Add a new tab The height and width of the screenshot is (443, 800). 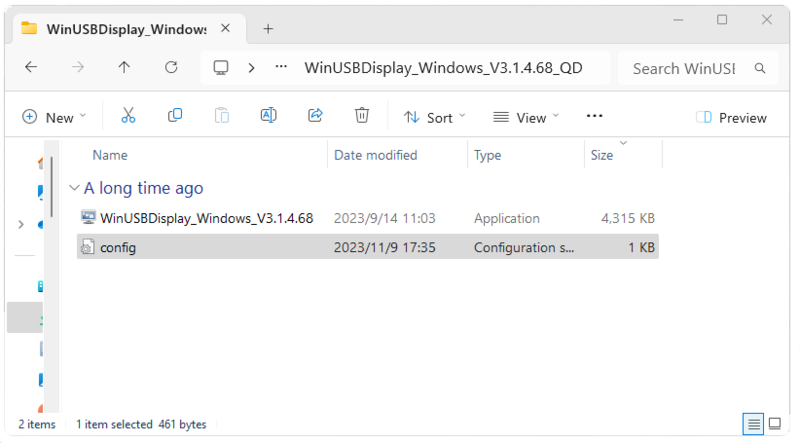[x=267, y=29]
